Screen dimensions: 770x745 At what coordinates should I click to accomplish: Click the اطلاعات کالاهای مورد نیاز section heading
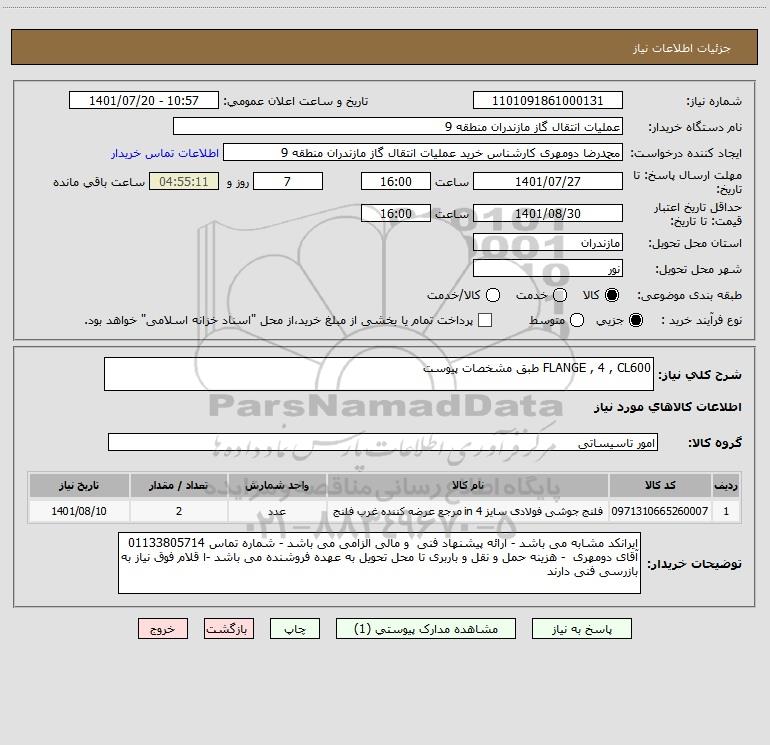coord(667,407)
